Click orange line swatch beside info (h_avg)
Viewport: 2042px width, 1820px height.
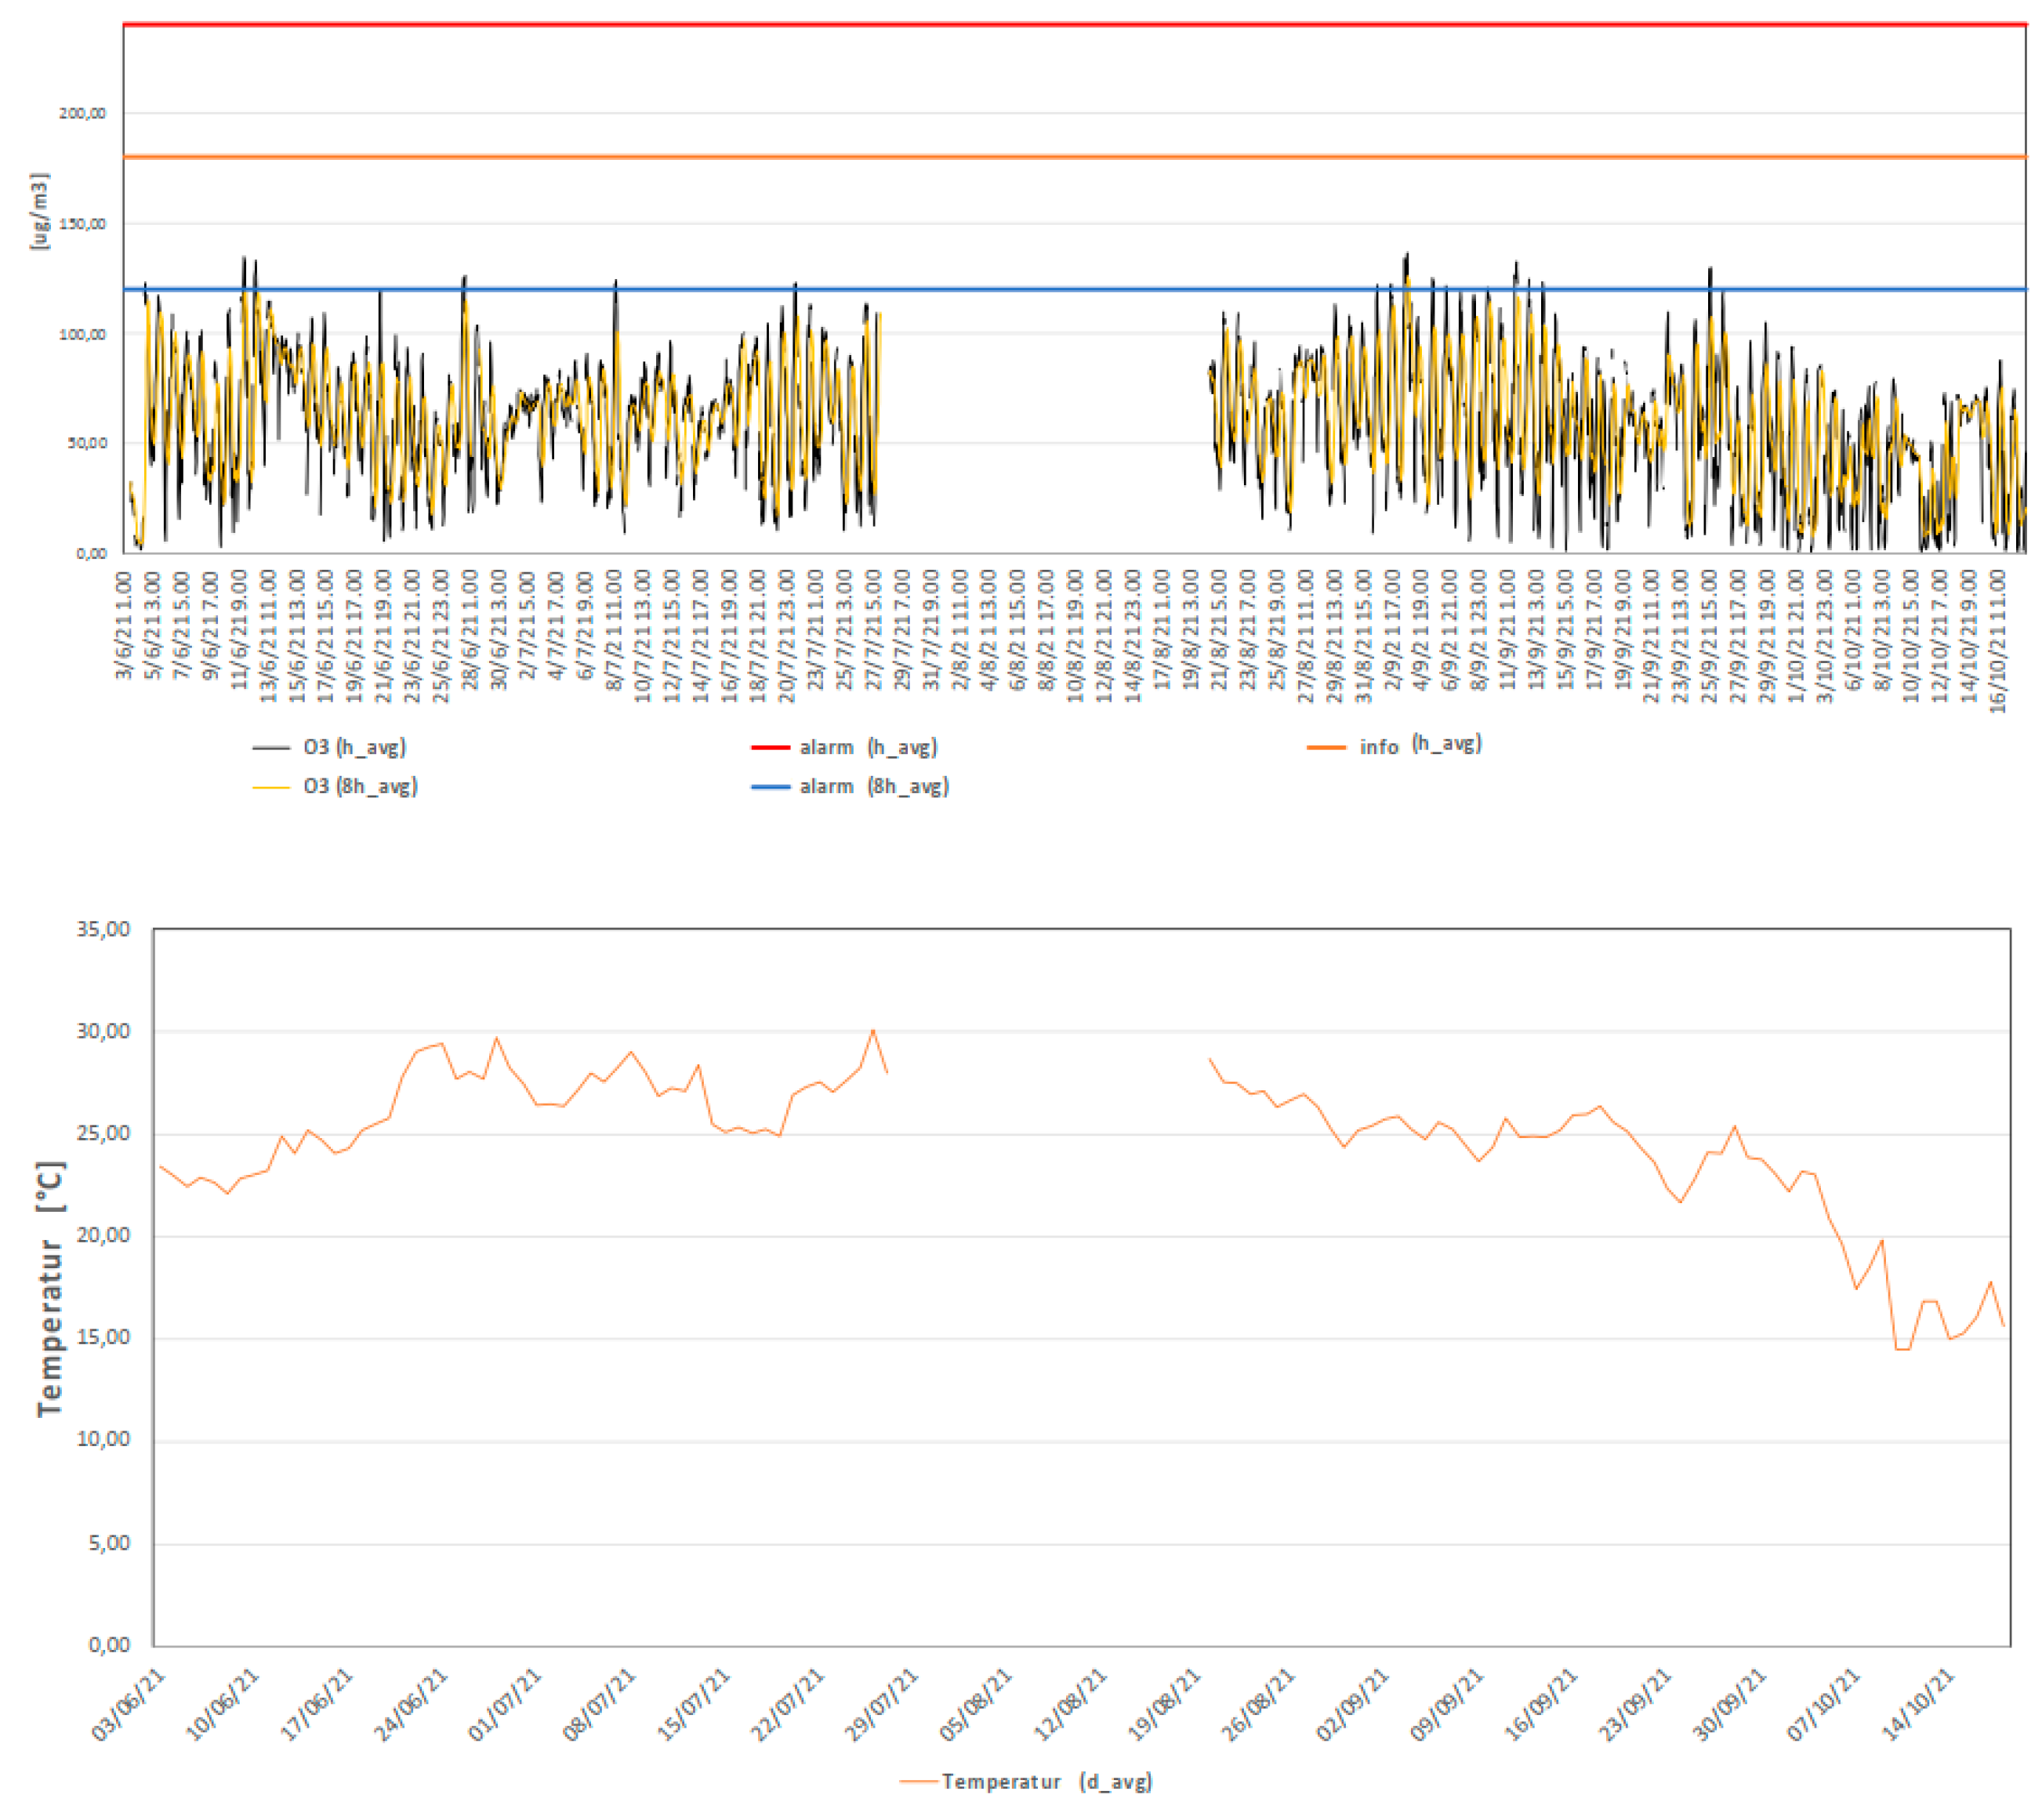[x=1326, y=747]
